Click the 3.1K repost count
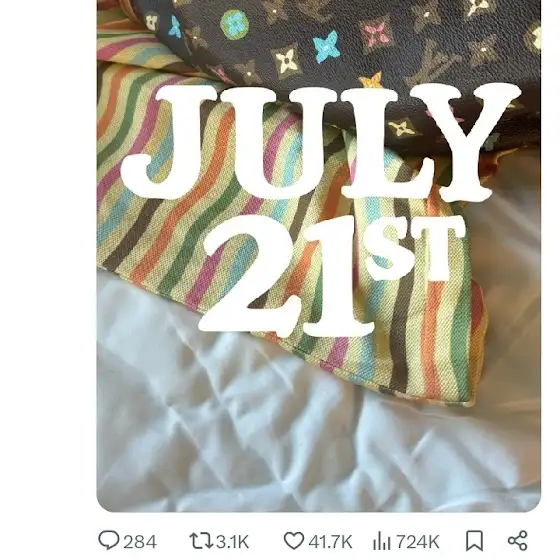 pyautogui.click(x=232, y=542)
